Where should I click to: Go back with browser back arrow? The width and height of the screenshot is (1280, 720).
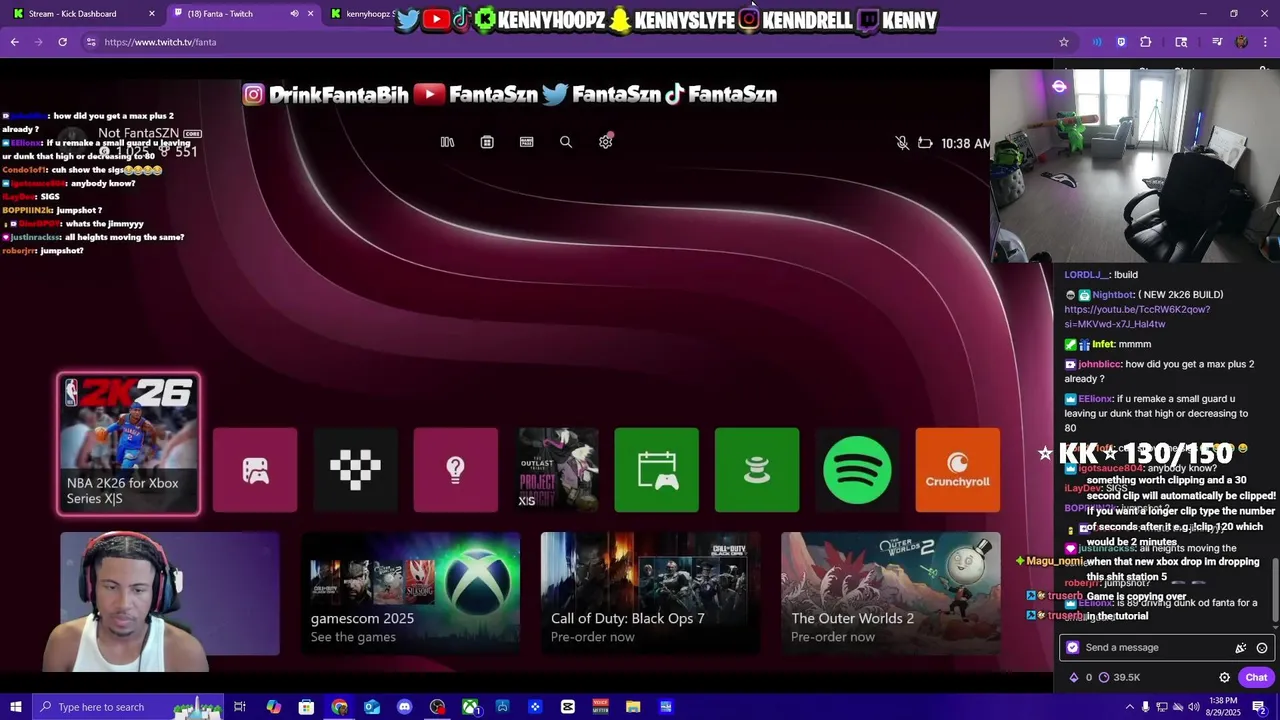point(14,42)
